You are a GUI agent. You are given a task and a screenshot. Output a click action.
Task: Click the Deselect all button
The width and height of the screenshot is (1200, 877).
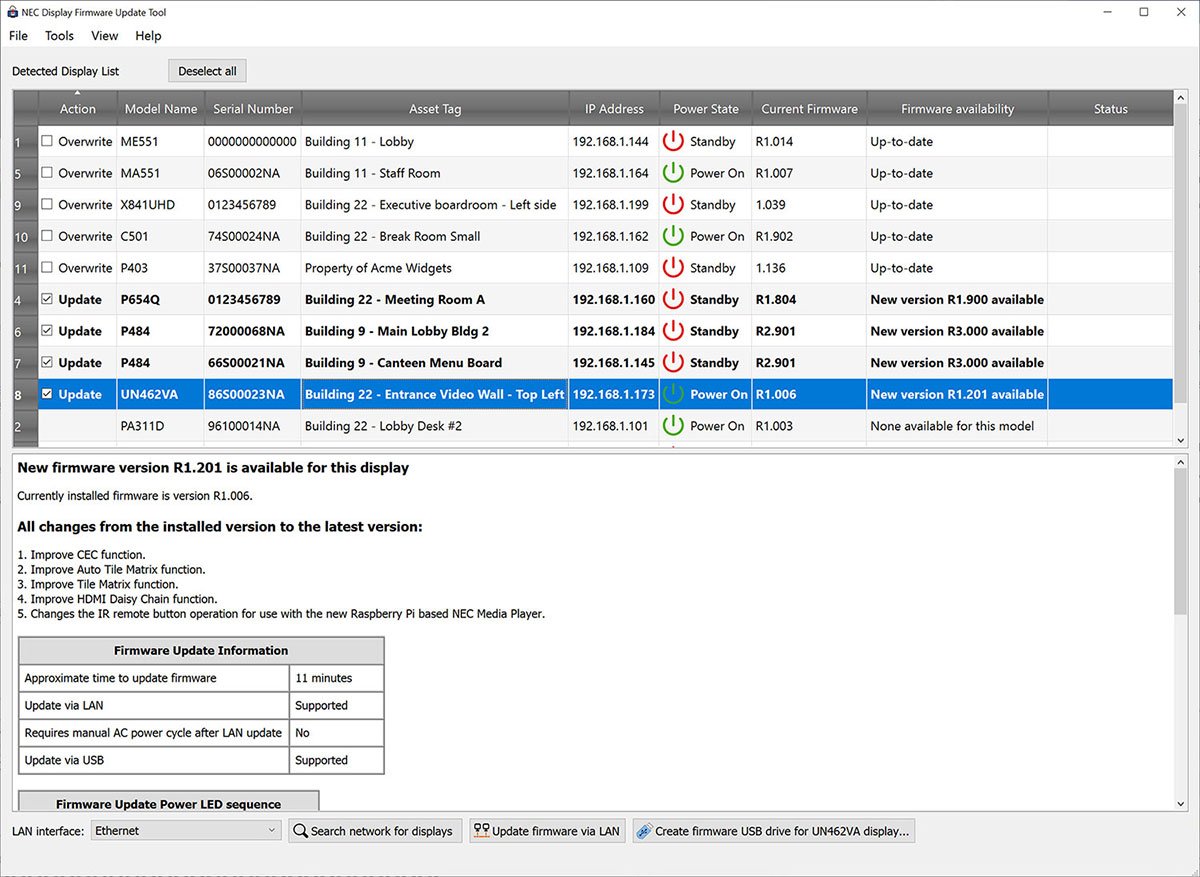coord(206,71)
